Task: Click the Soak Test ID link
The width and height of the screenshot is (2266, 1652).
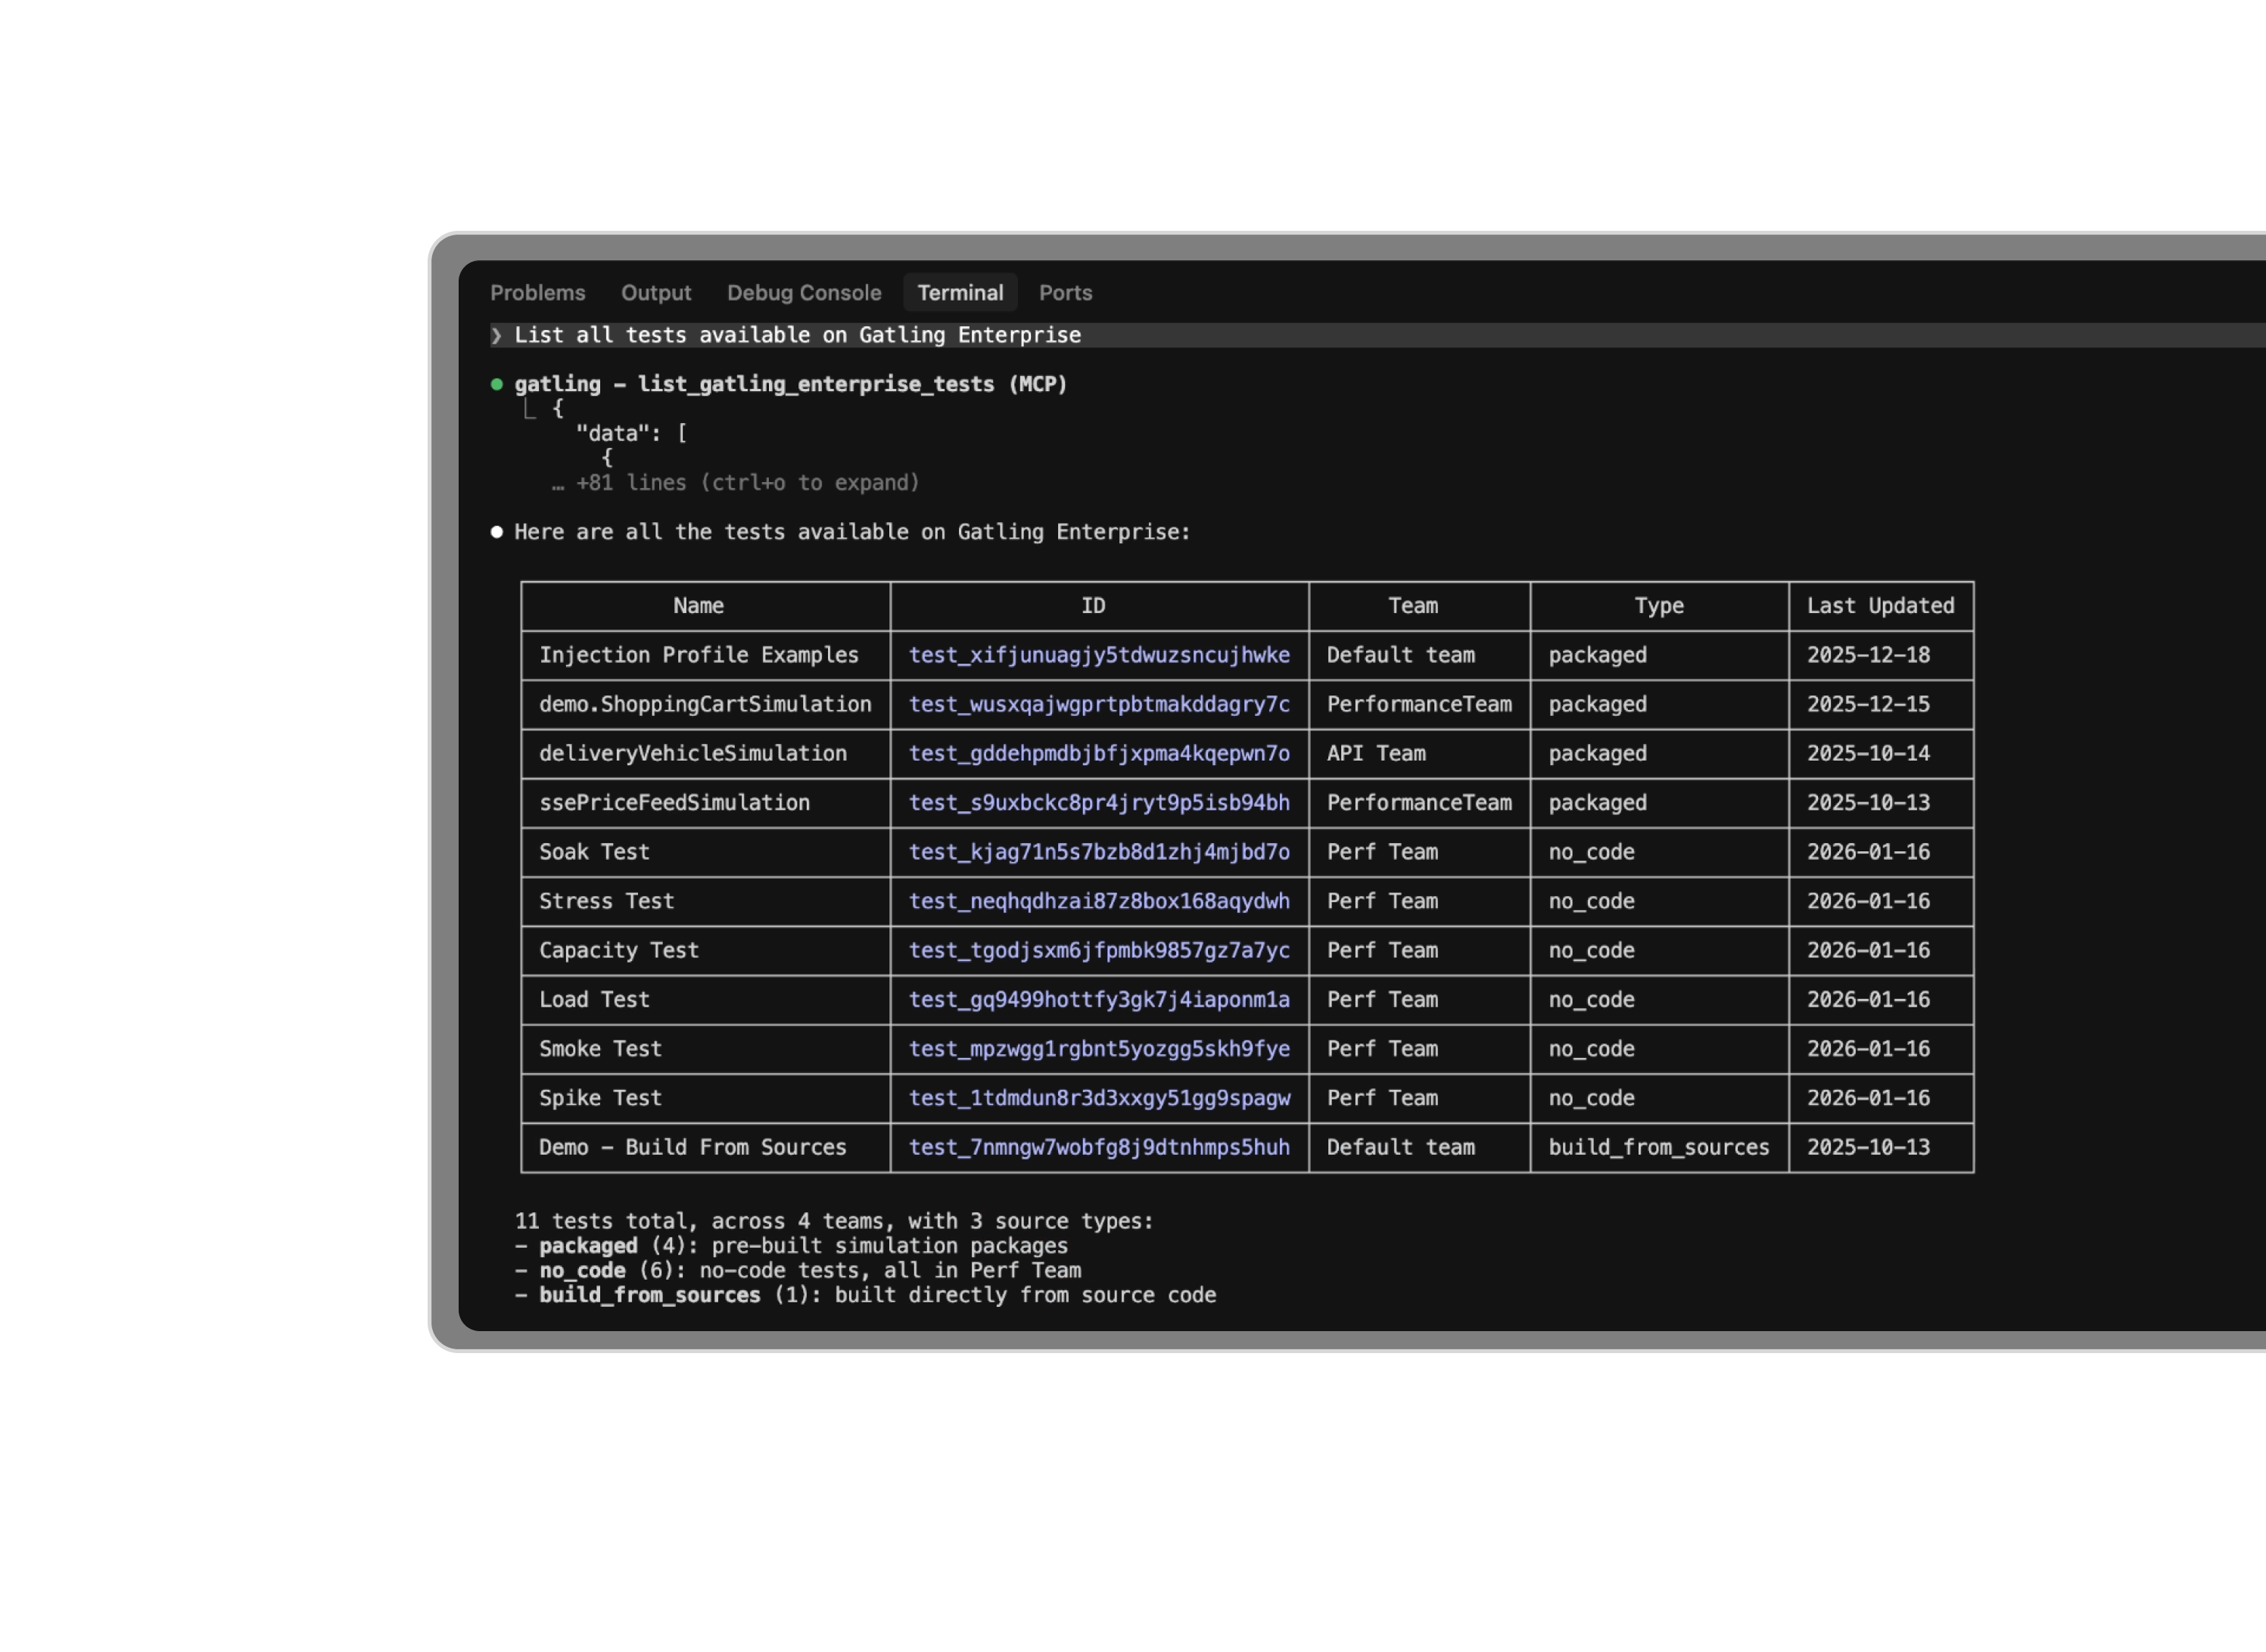Action: pos(1099,852)
